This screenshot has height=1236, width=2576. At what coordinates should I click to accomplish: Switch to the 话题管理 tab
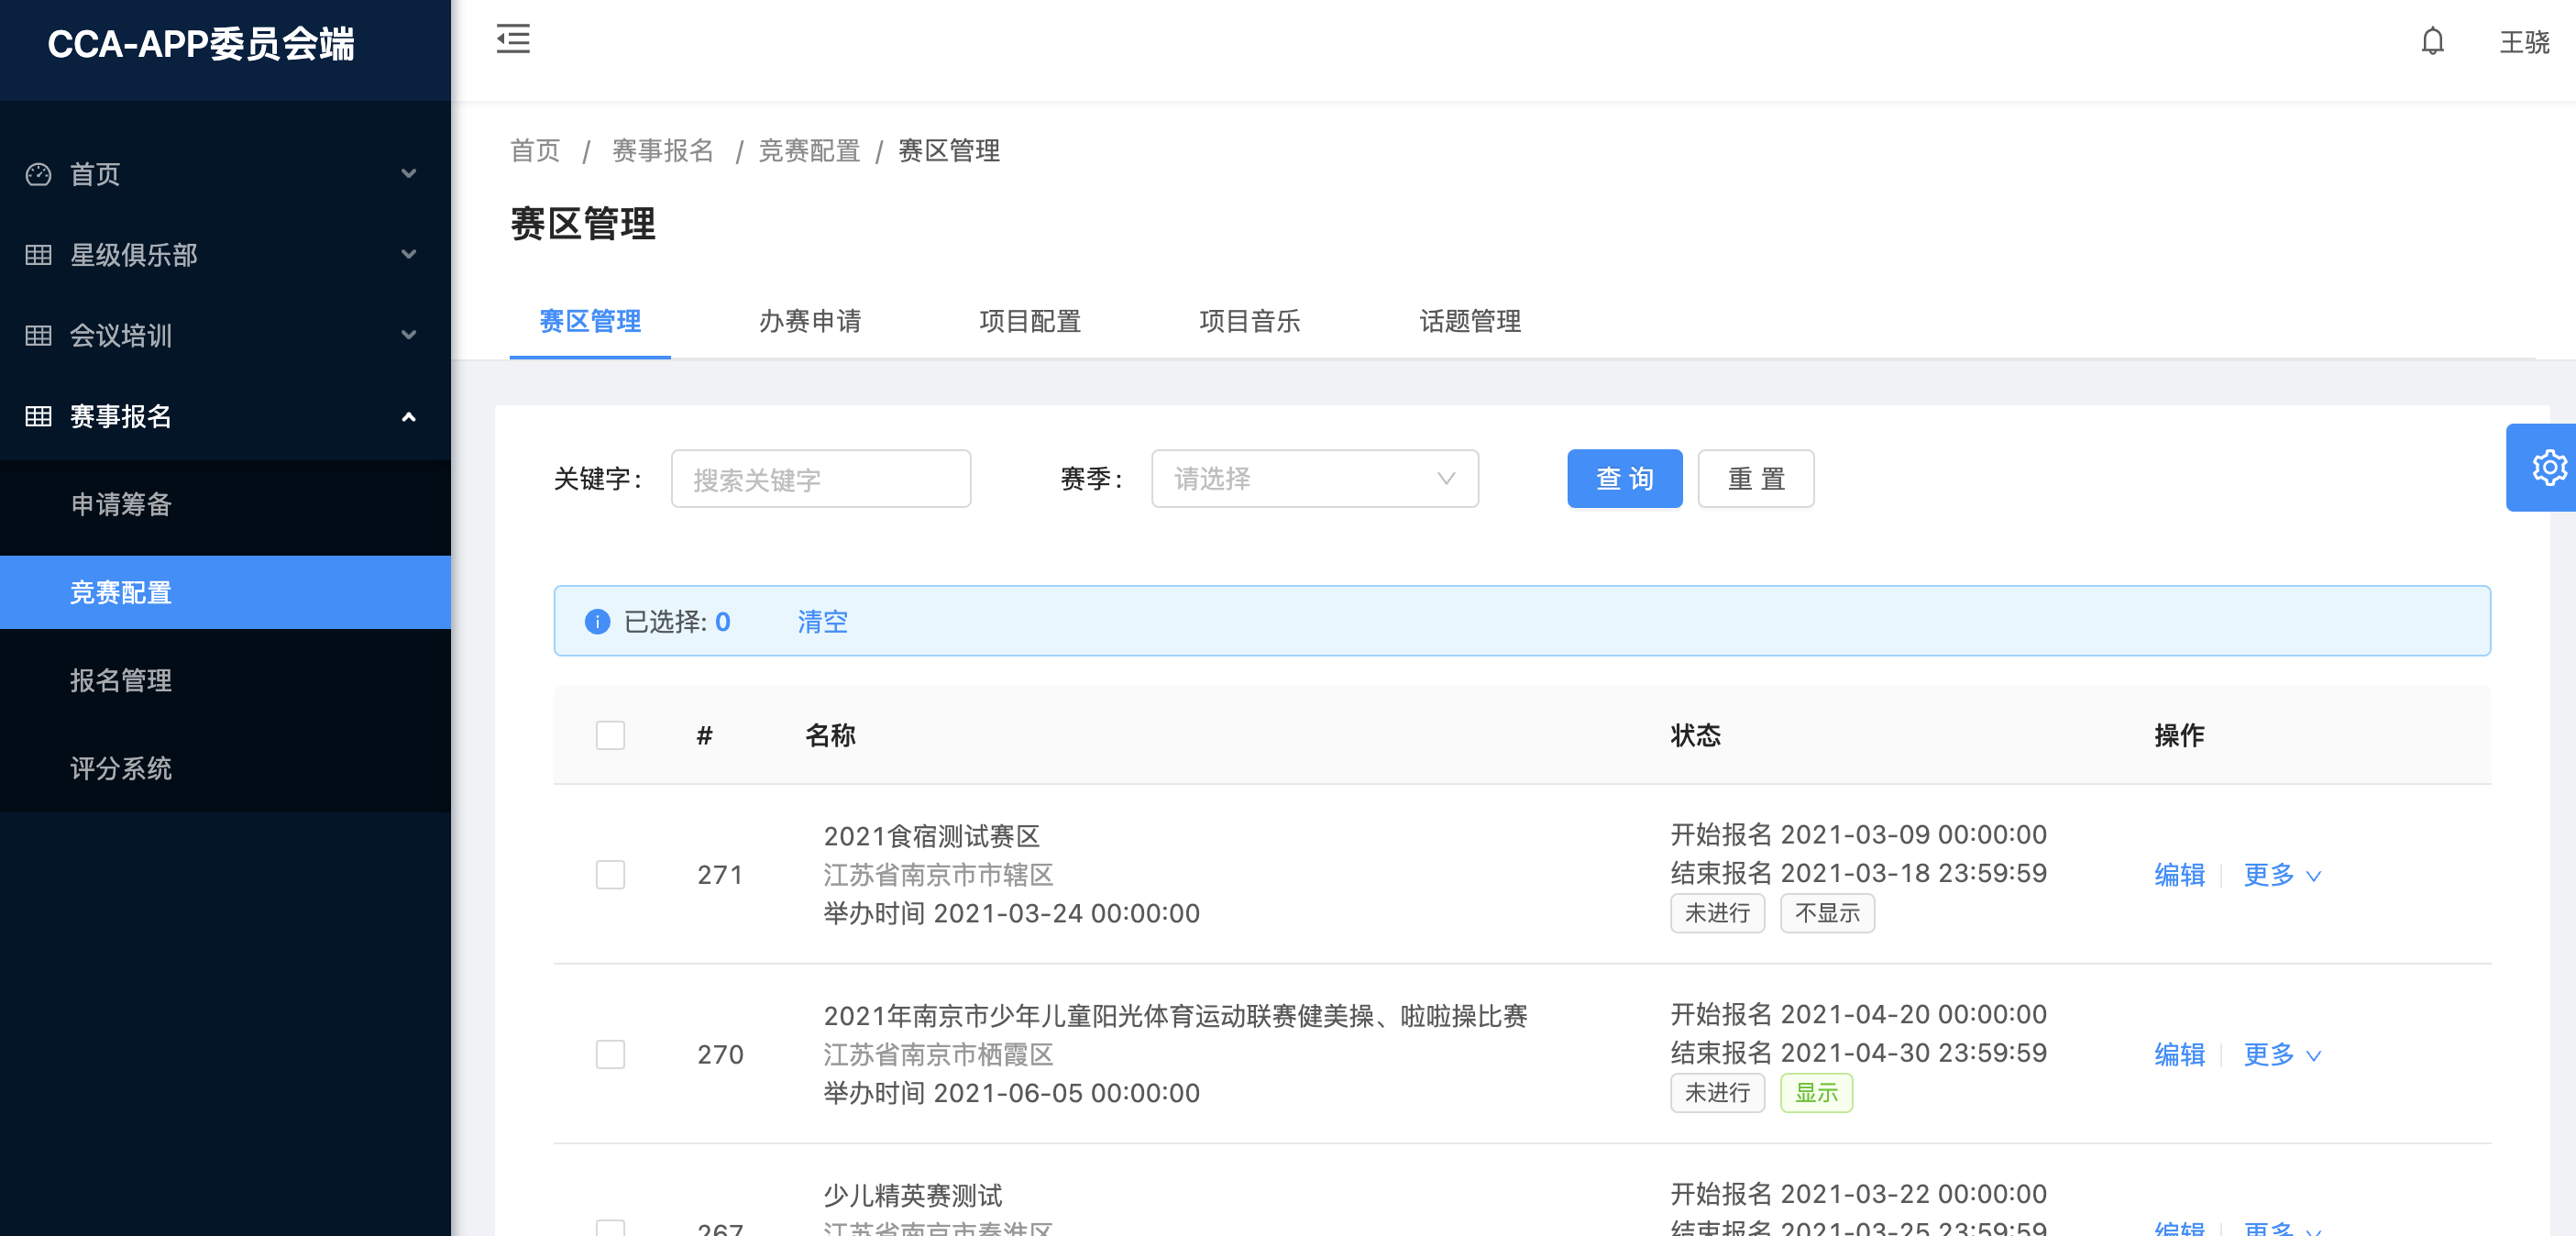click(1470, 321)
